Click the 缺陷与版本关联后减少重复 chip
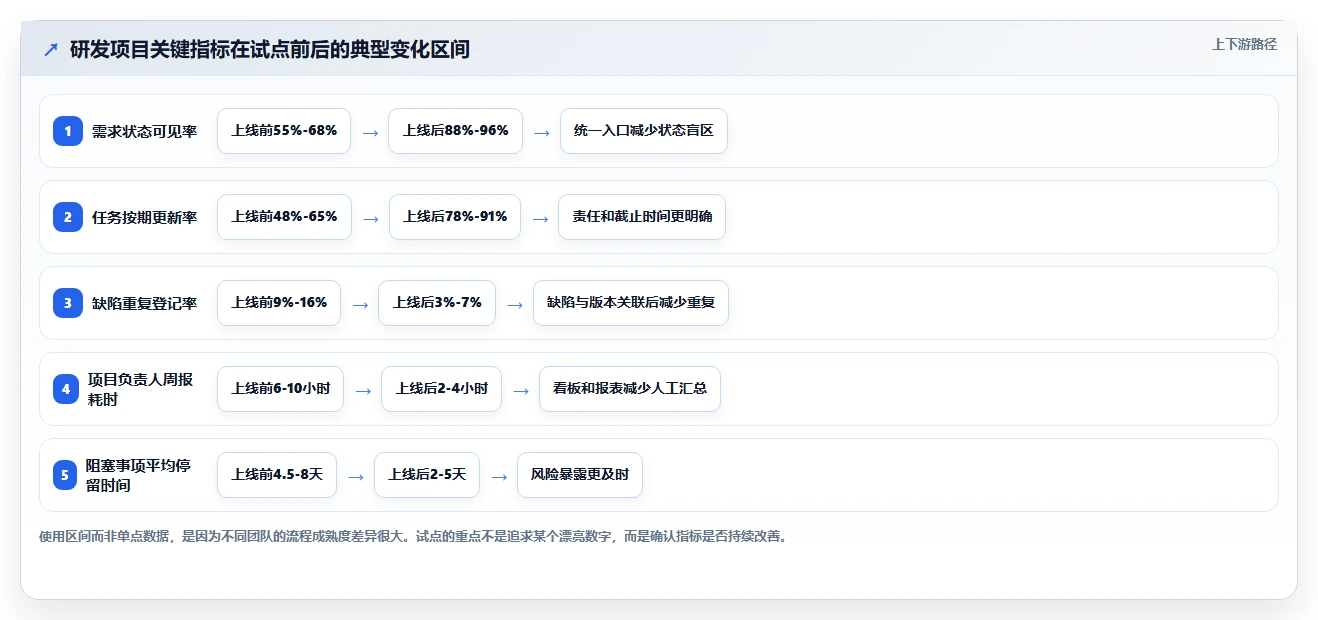 631,303
